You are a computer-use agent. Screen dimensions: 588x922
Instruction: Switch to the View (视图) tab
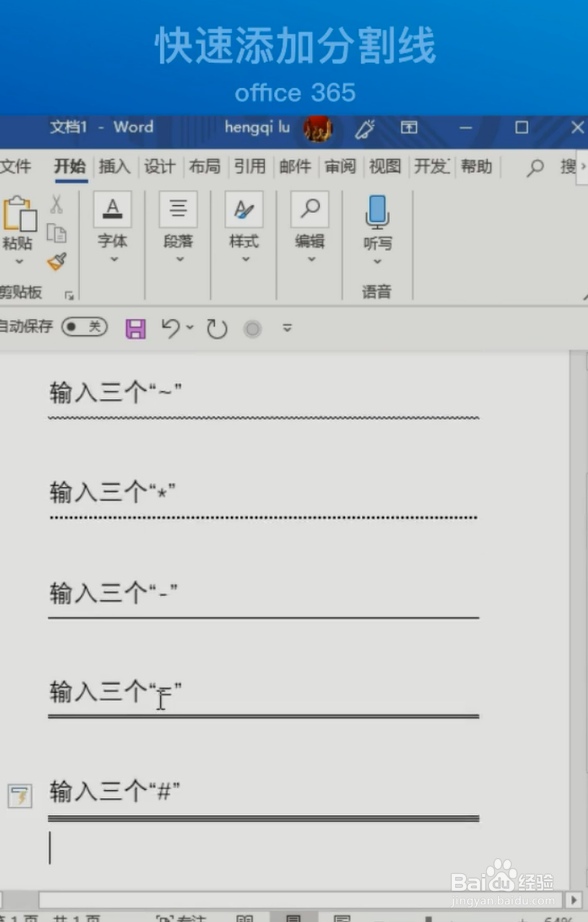[385, 166]
